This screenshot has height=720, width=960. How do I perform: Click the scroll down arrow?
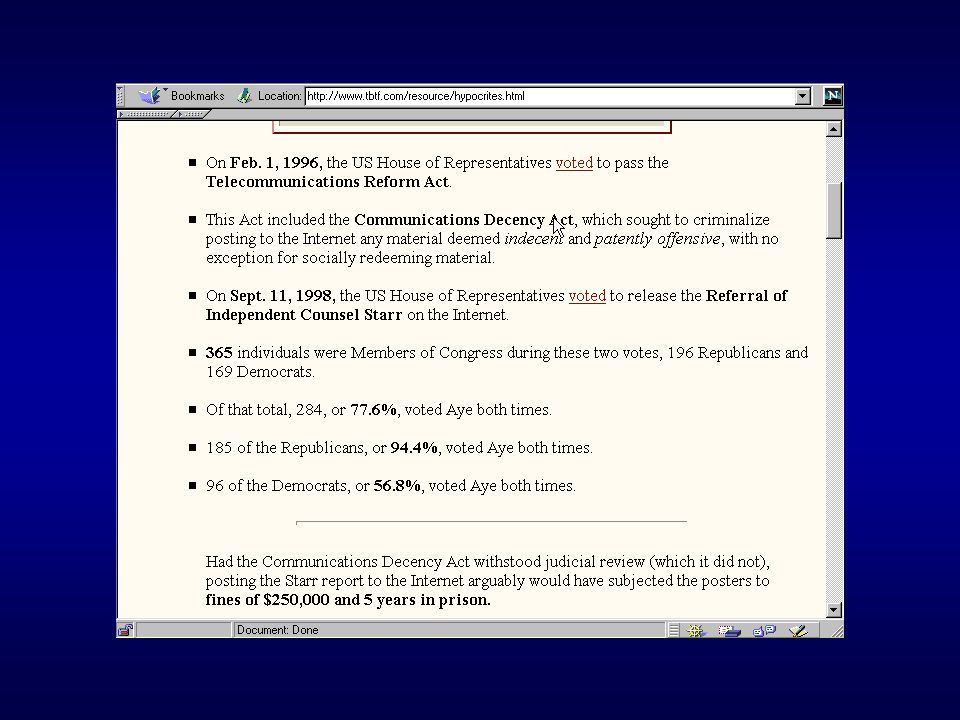point(833,610)
